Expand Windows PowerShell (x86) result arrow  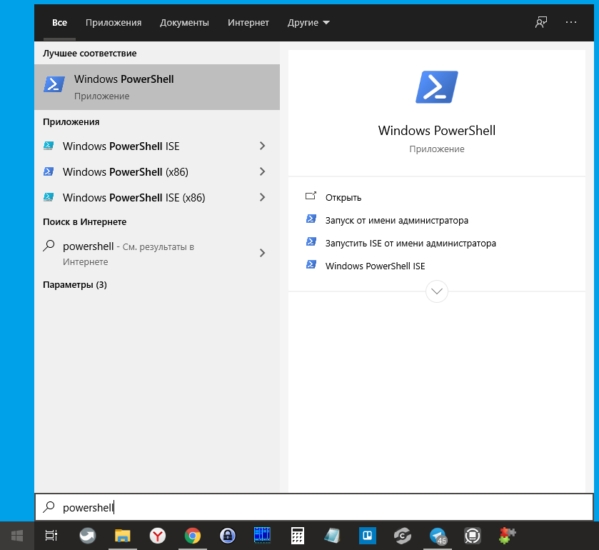(262, 171)
